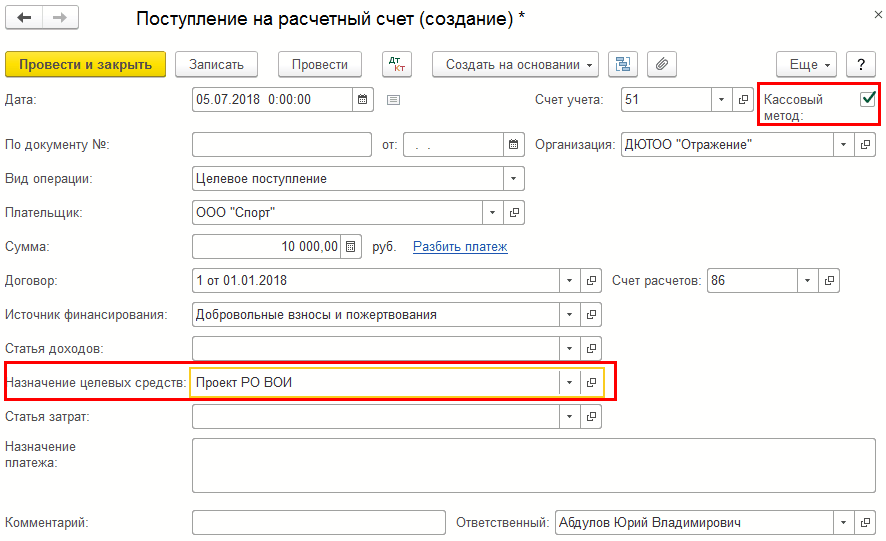
Task: Go back with the left arrow button
Action: 24,18
